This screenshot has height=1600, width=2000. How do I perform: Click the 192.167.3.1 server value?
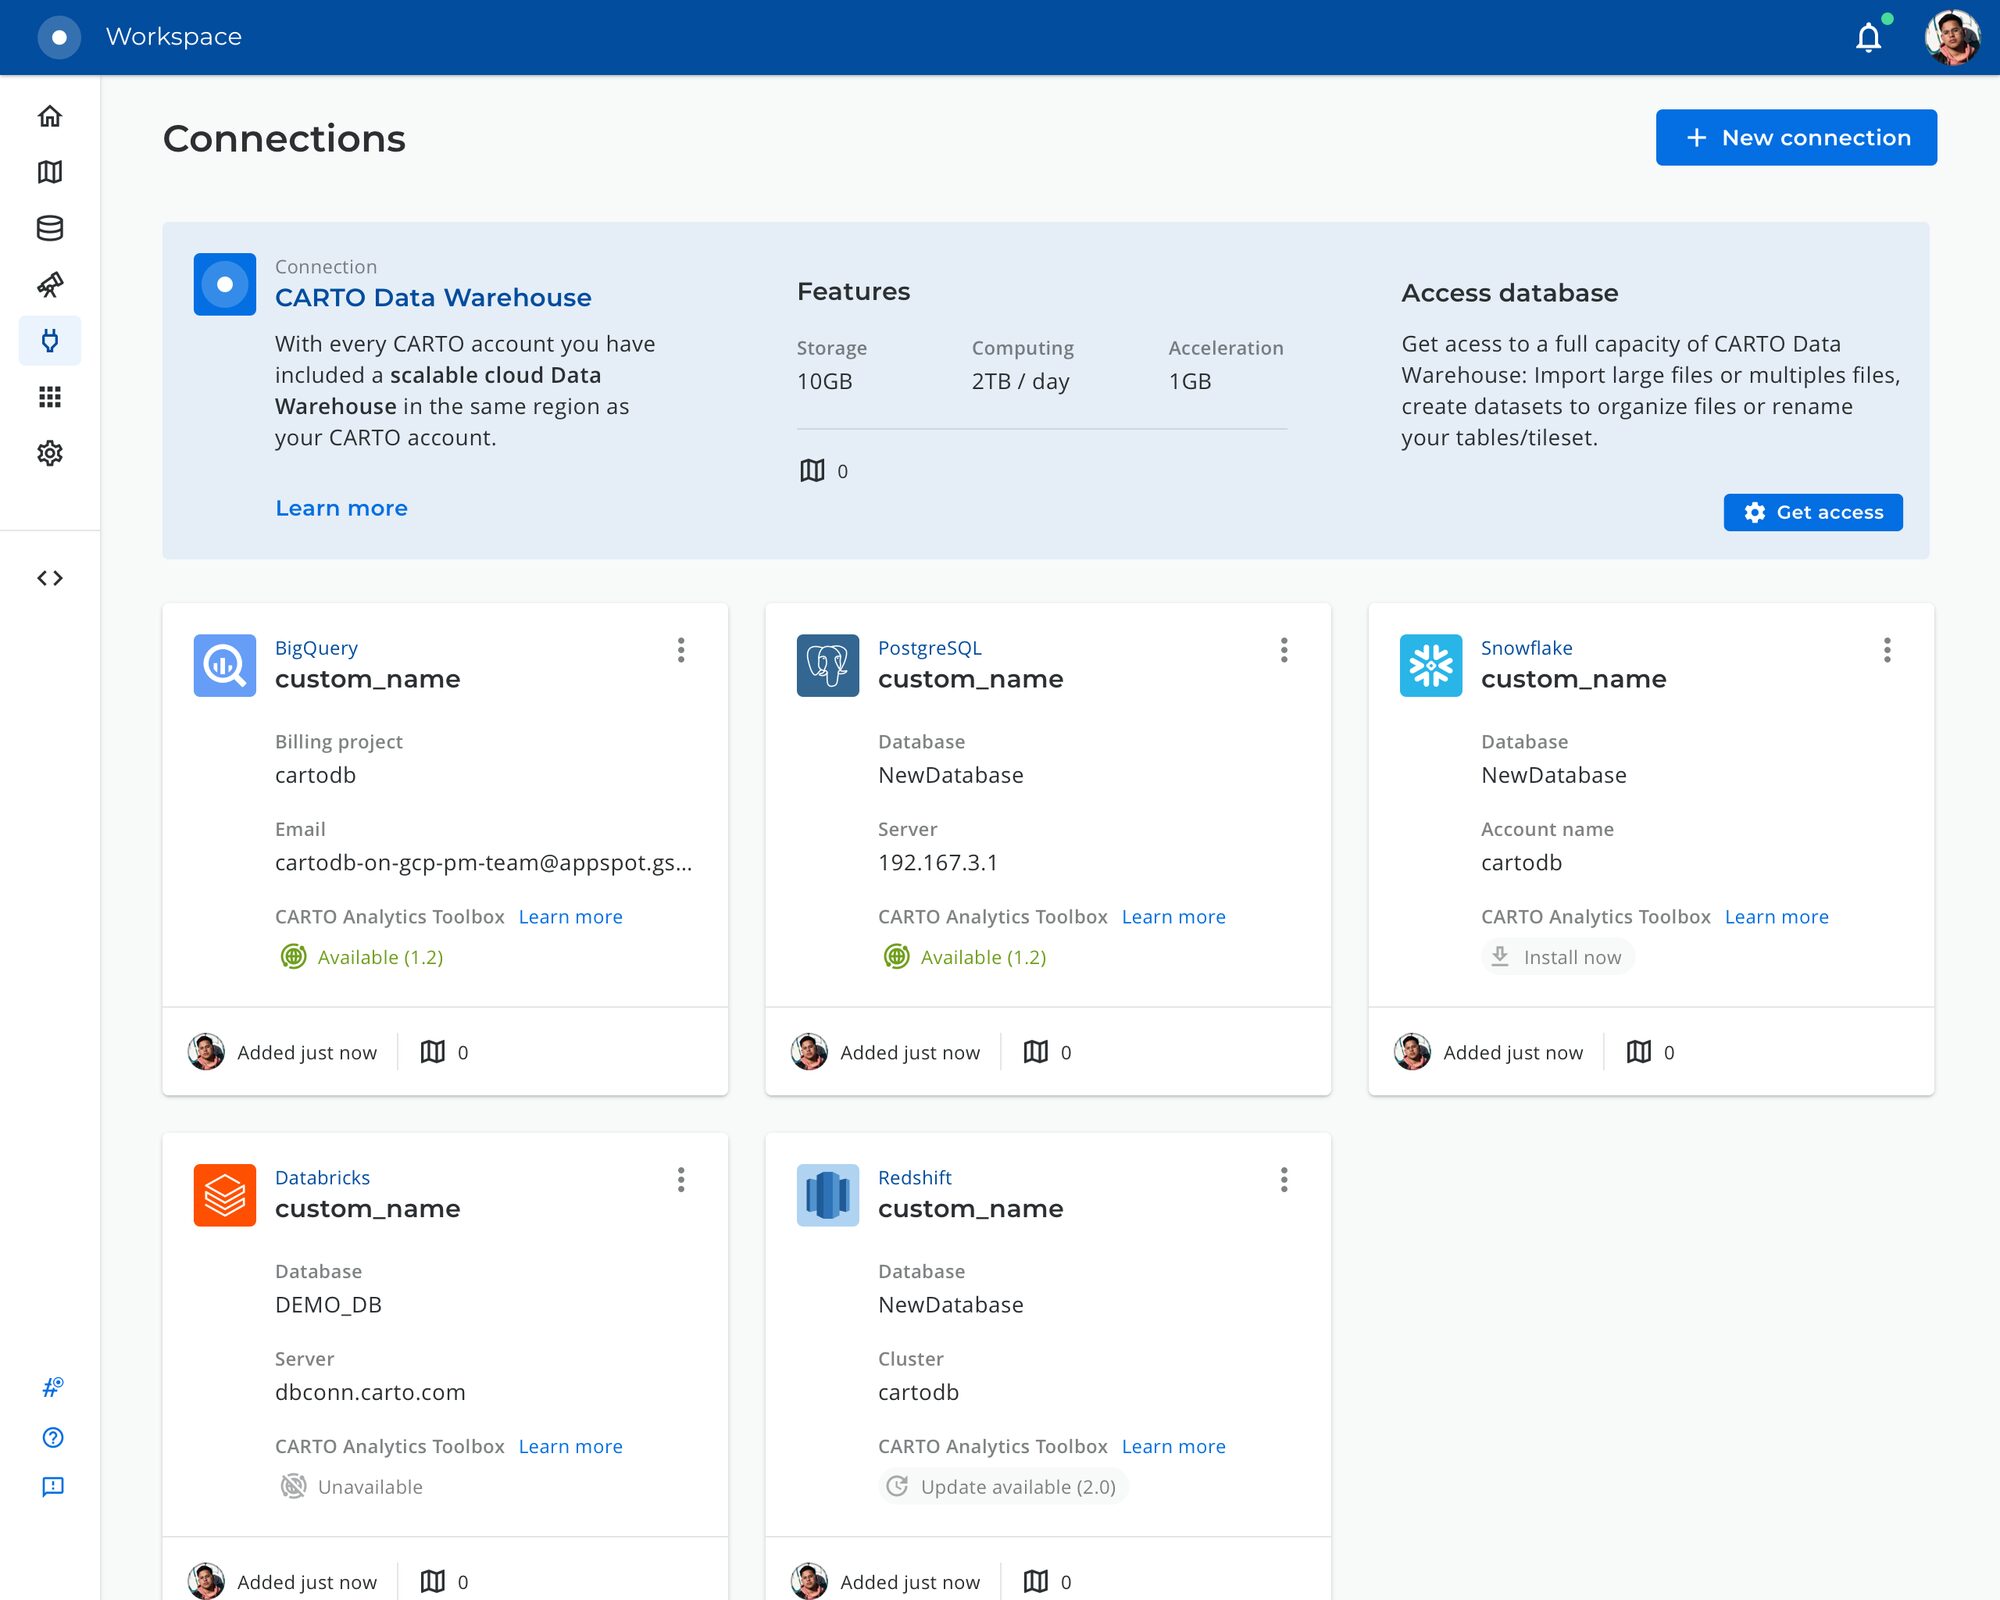[x=938, y=863]
